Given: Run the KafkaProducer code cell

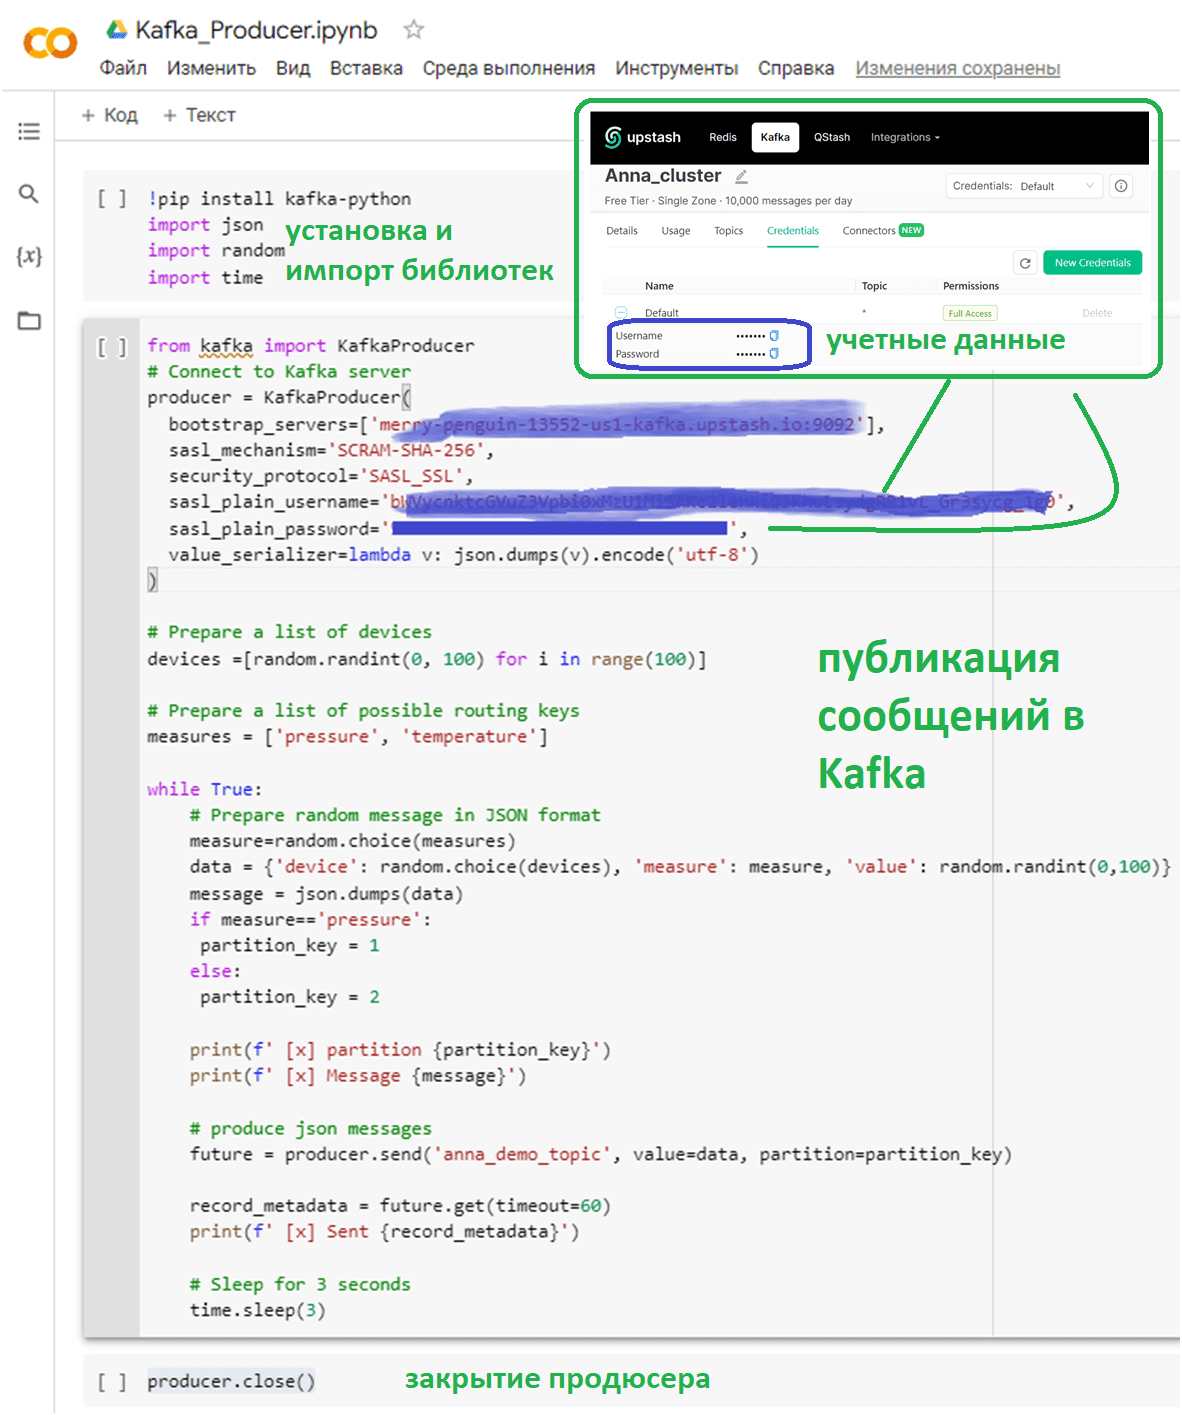Looking at the screenshot, I should coord(112,347).
